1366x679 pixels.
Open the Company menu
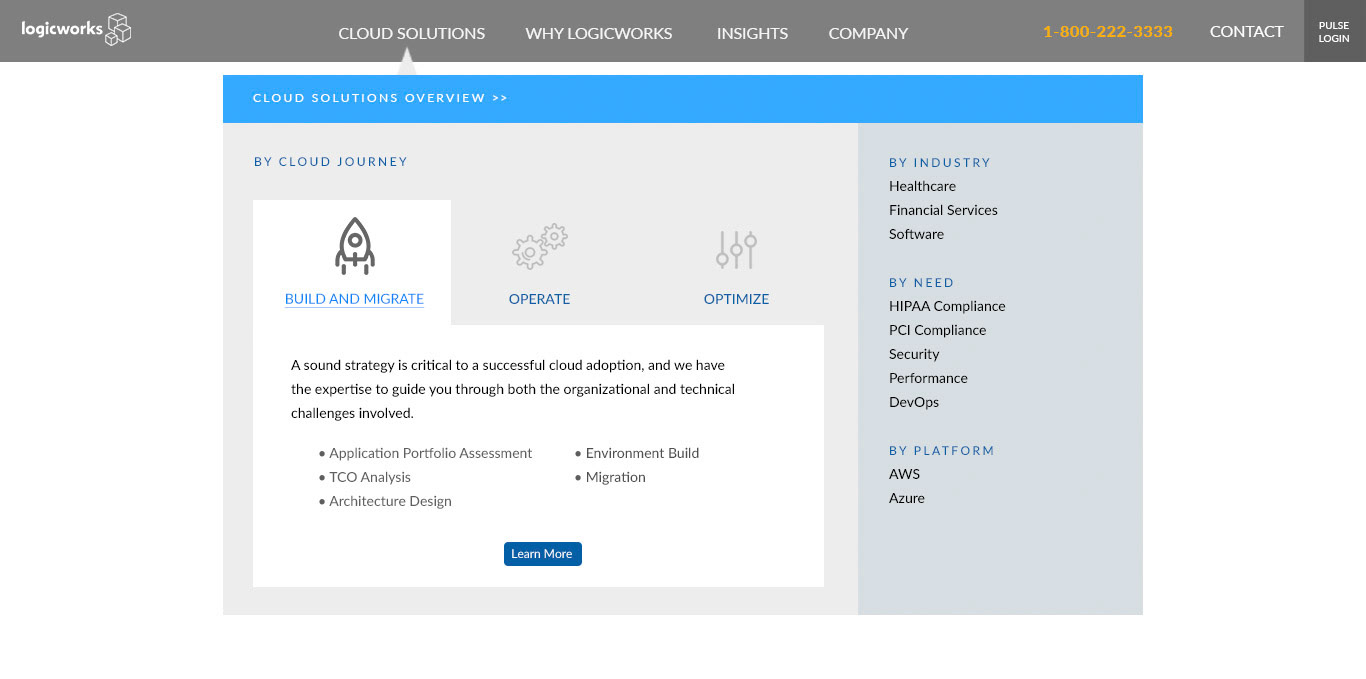point(868,33)
